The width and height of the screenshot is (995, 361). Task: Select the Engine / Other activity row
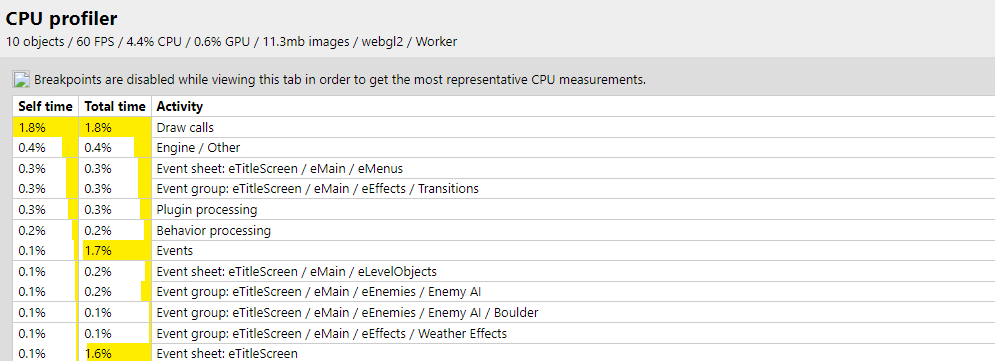point(504,148)
